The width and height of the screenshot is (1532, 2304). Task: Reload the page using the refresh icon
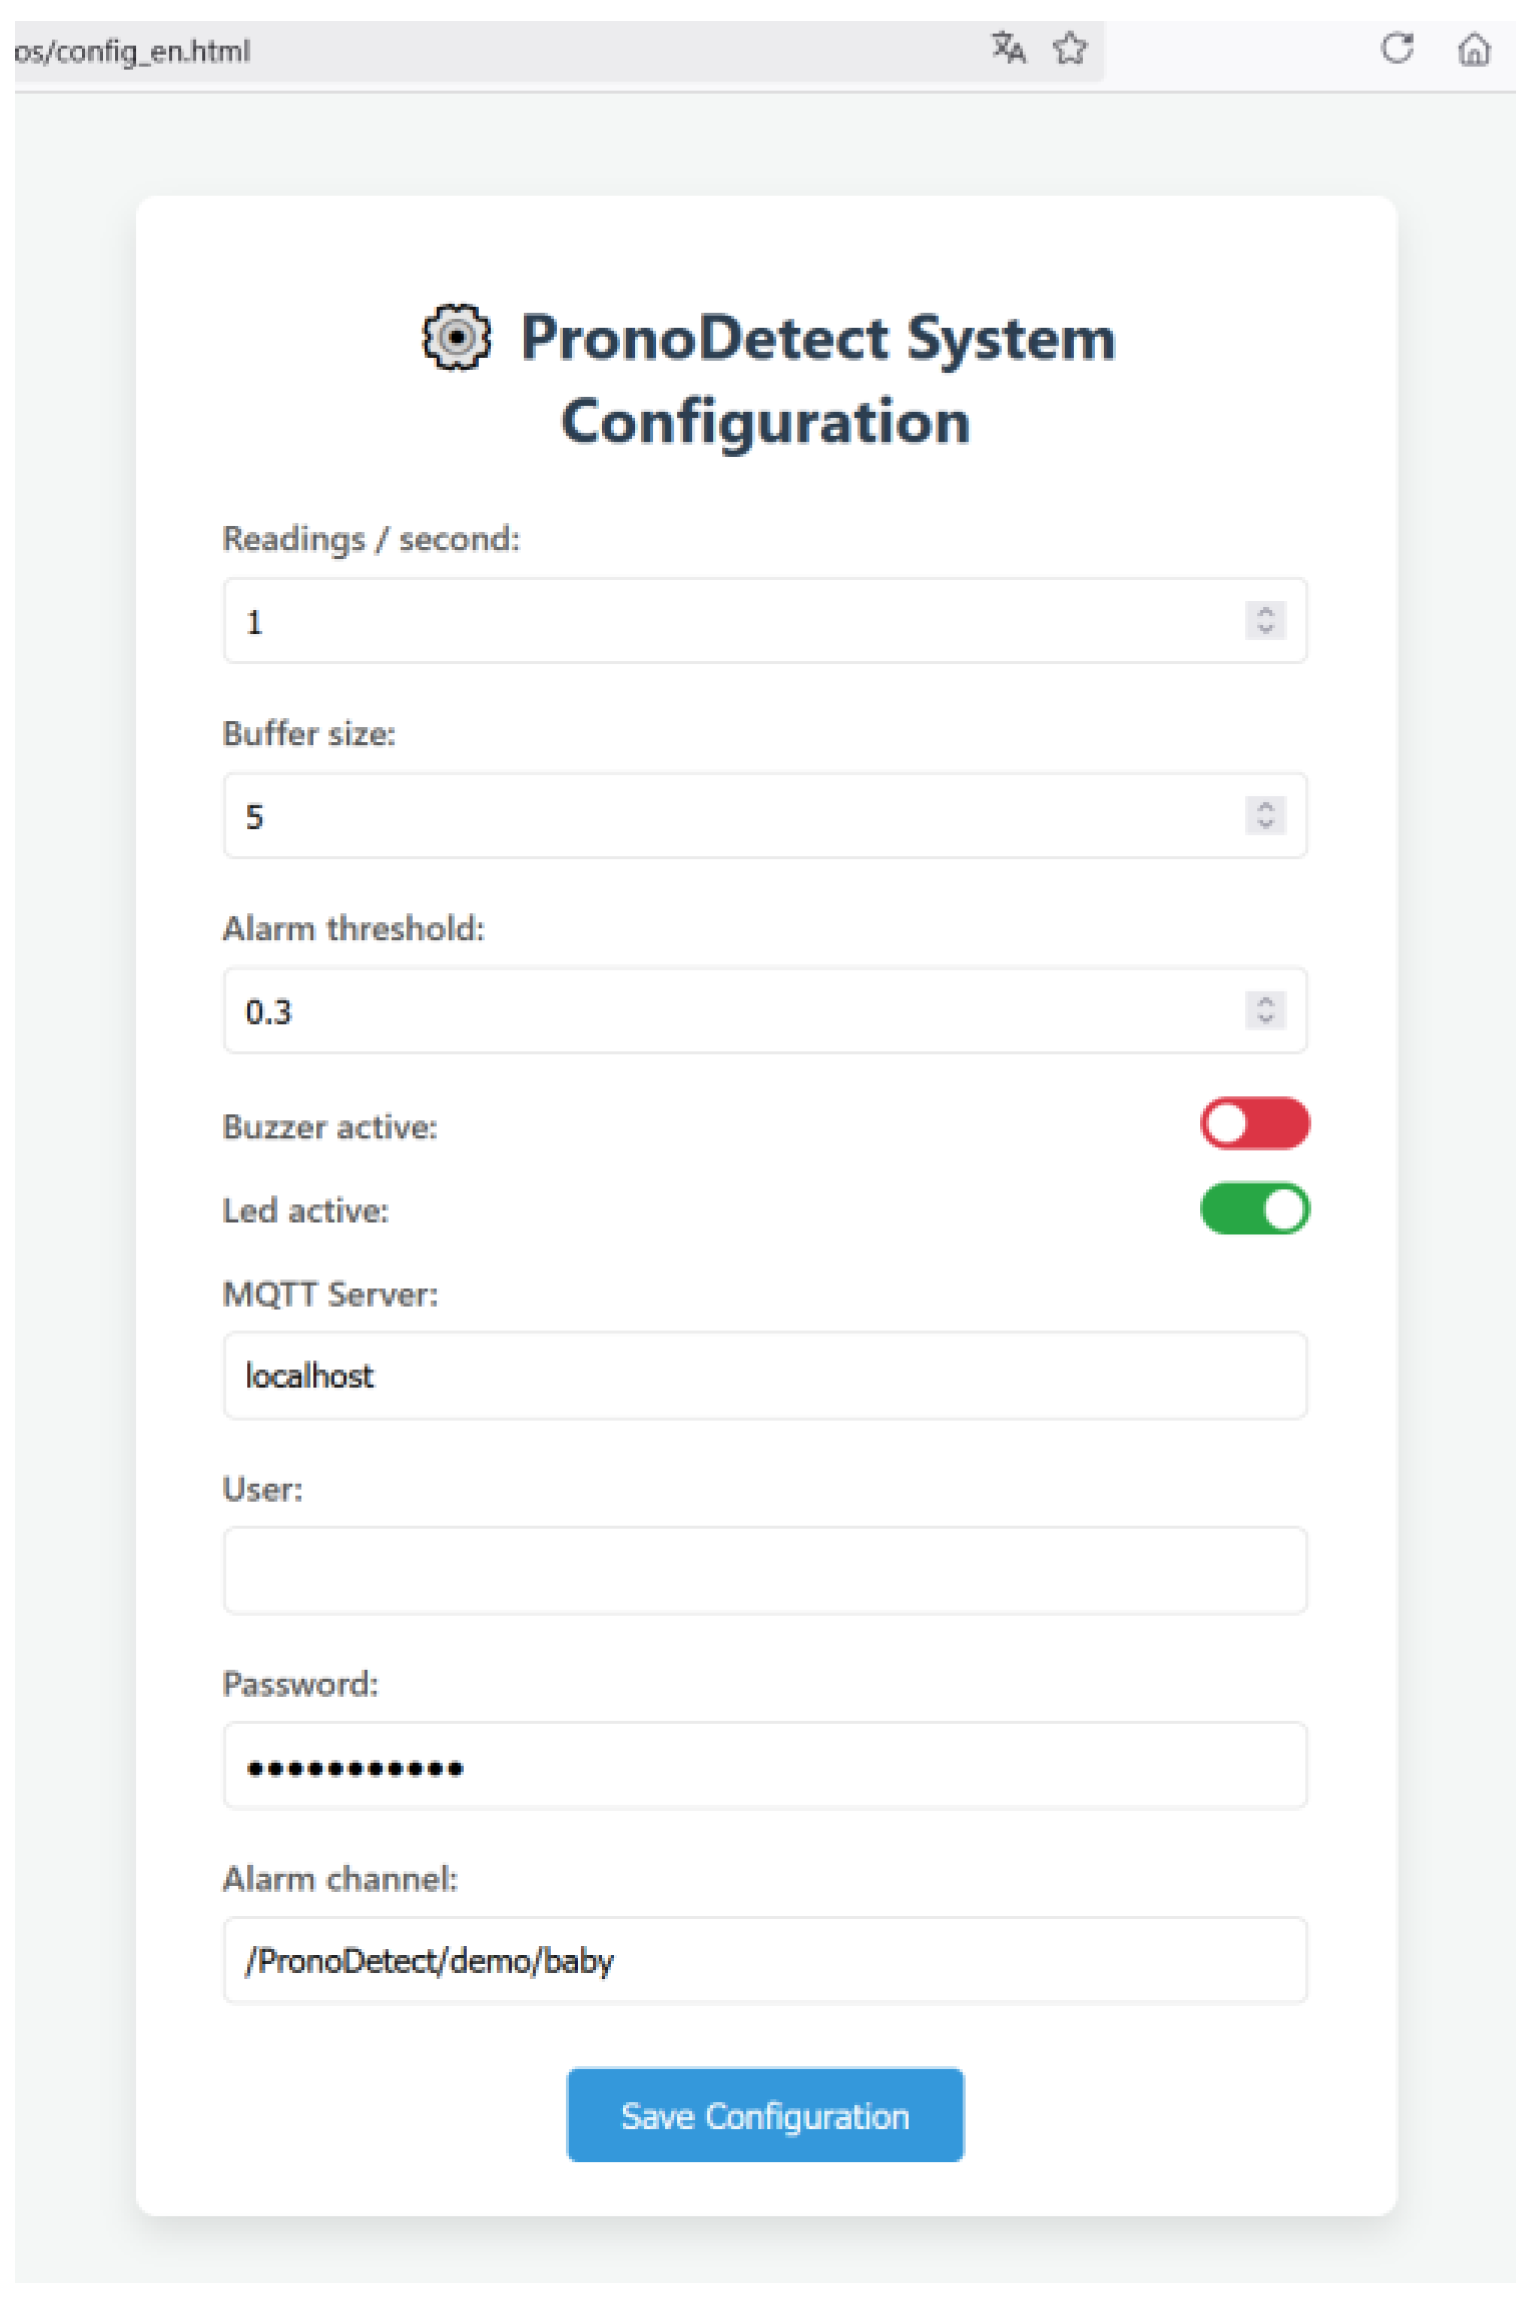coord(1397,48)
